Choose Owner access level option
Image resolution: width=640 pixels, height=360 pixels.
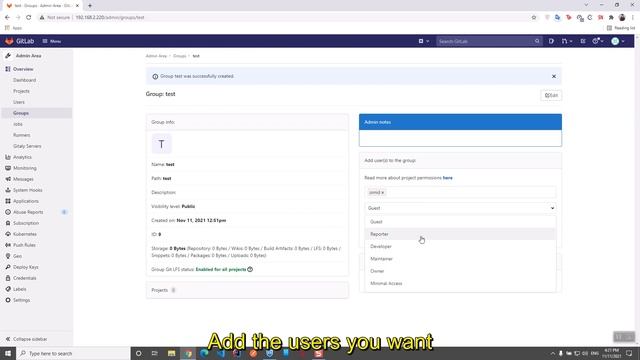click(460, 271)
